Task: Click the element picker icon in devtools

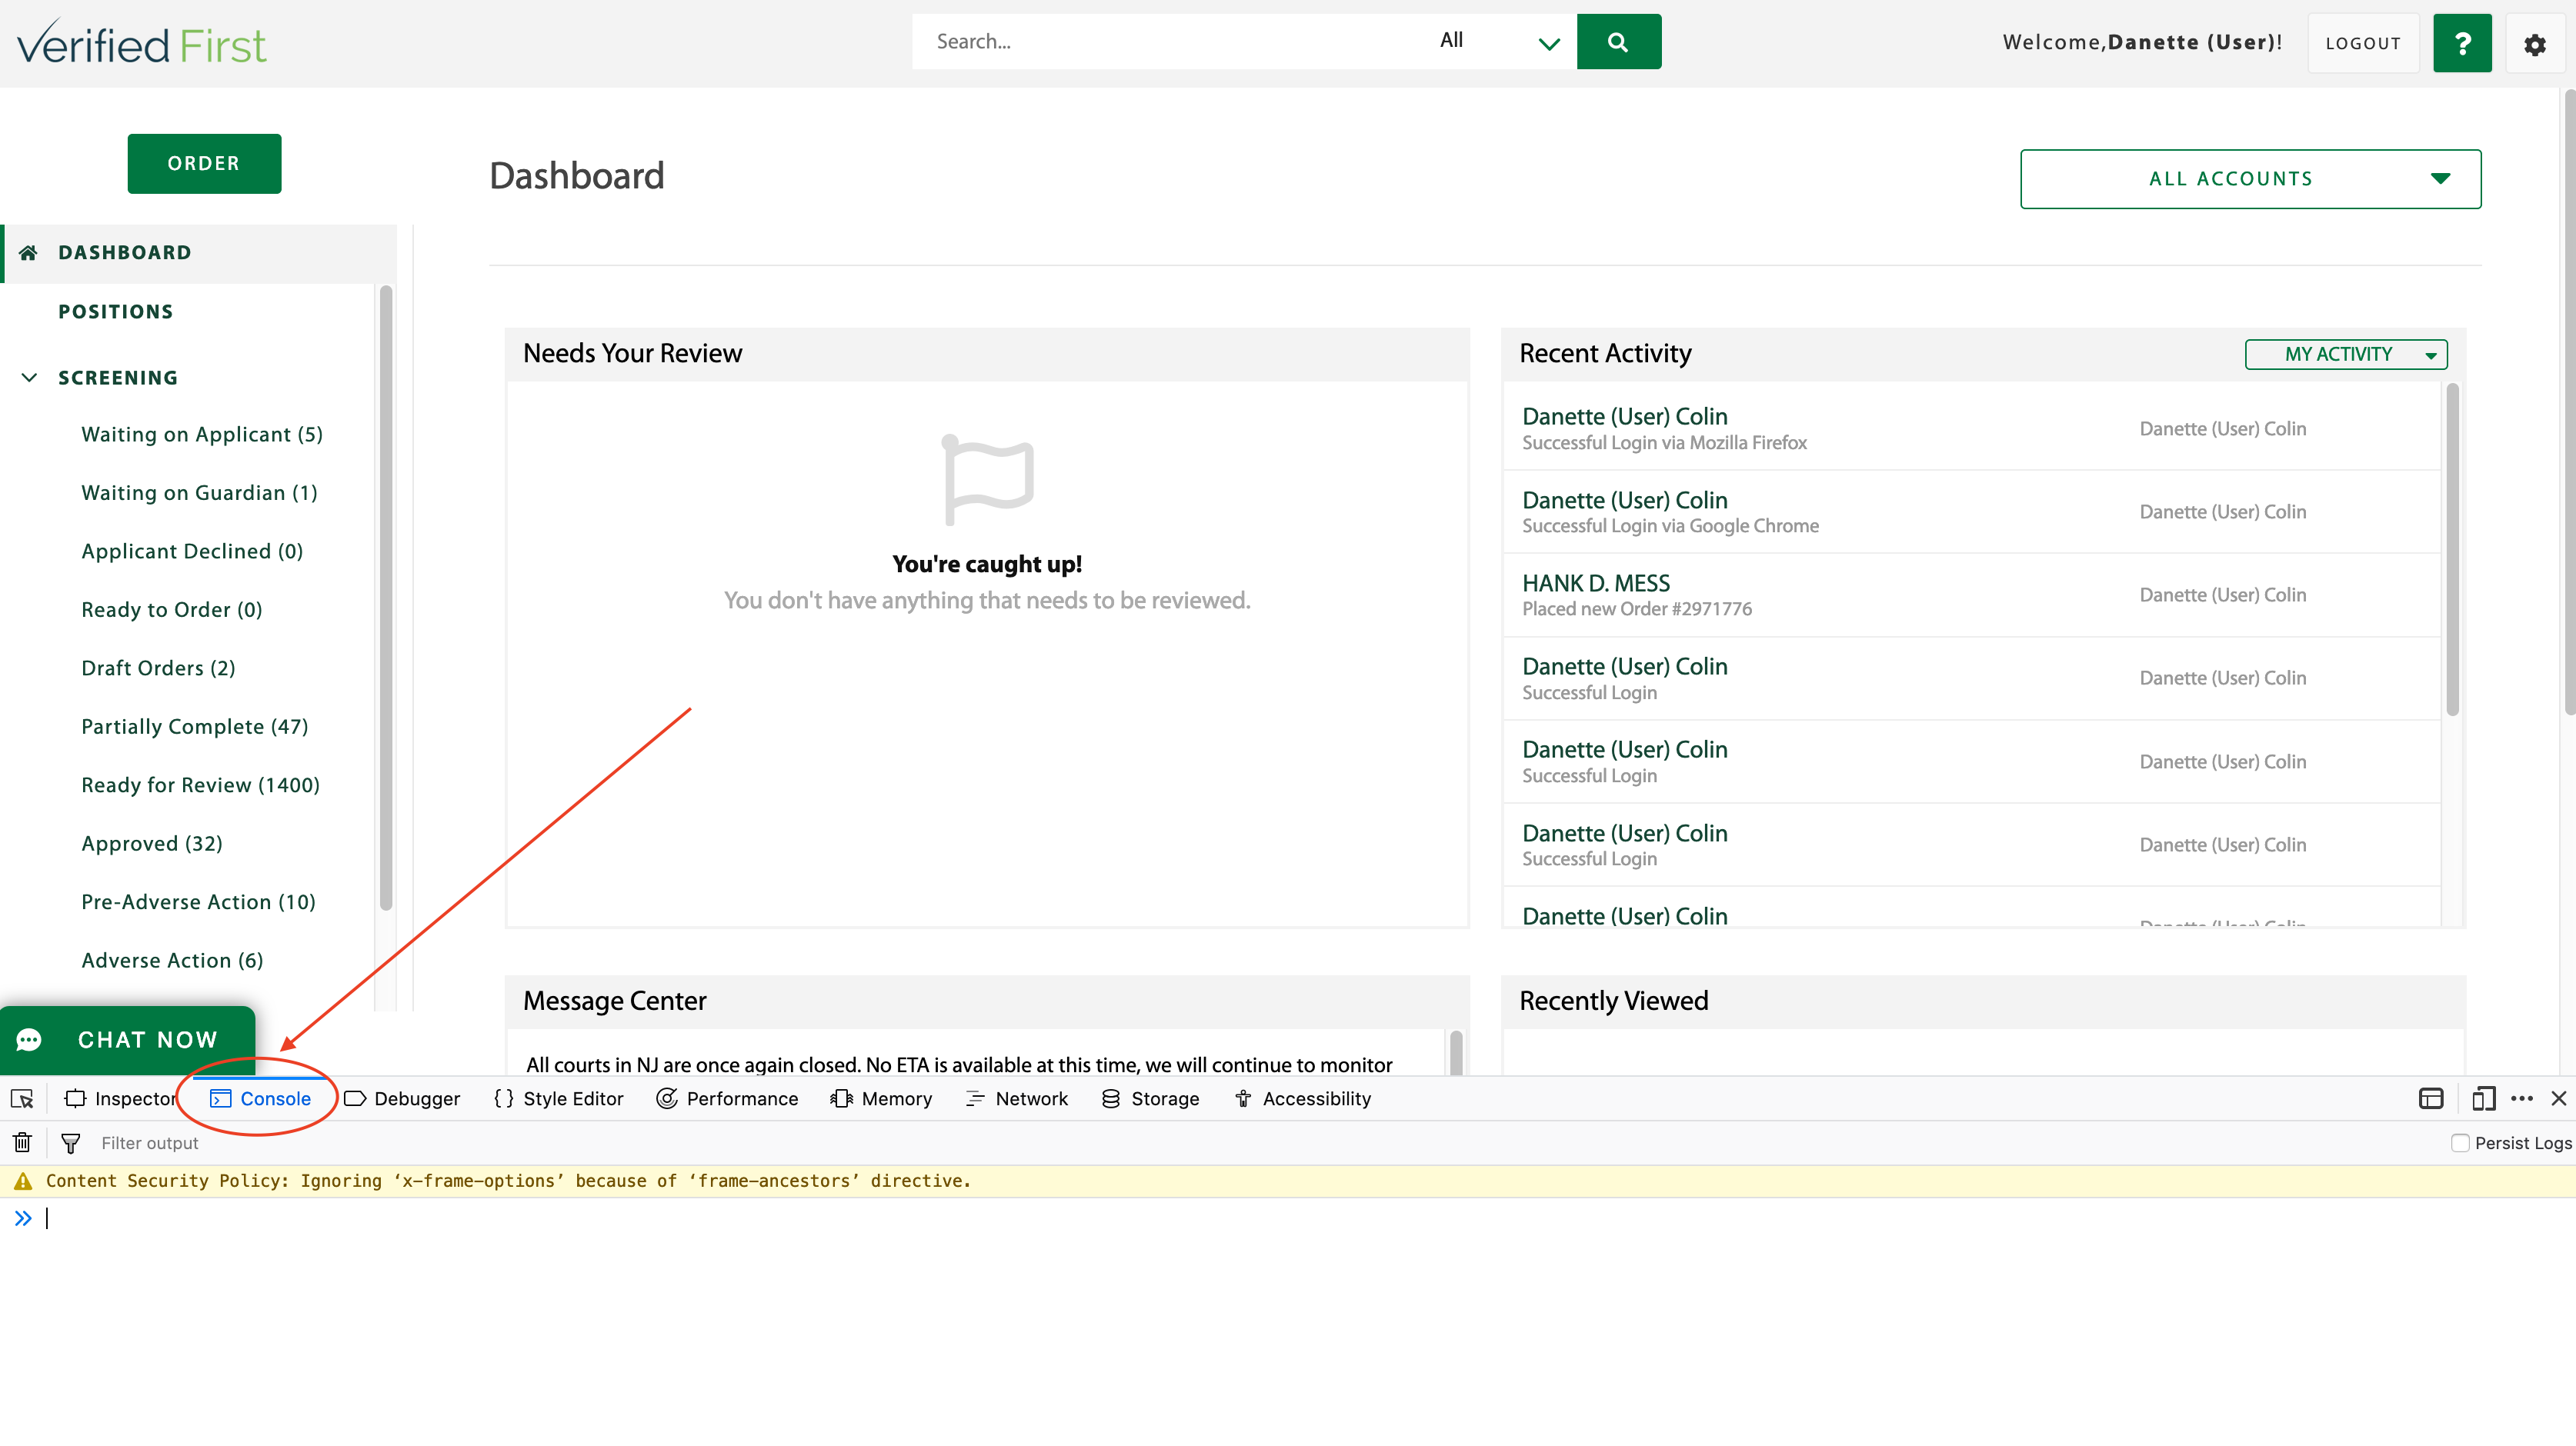Action: point(22,1098)
